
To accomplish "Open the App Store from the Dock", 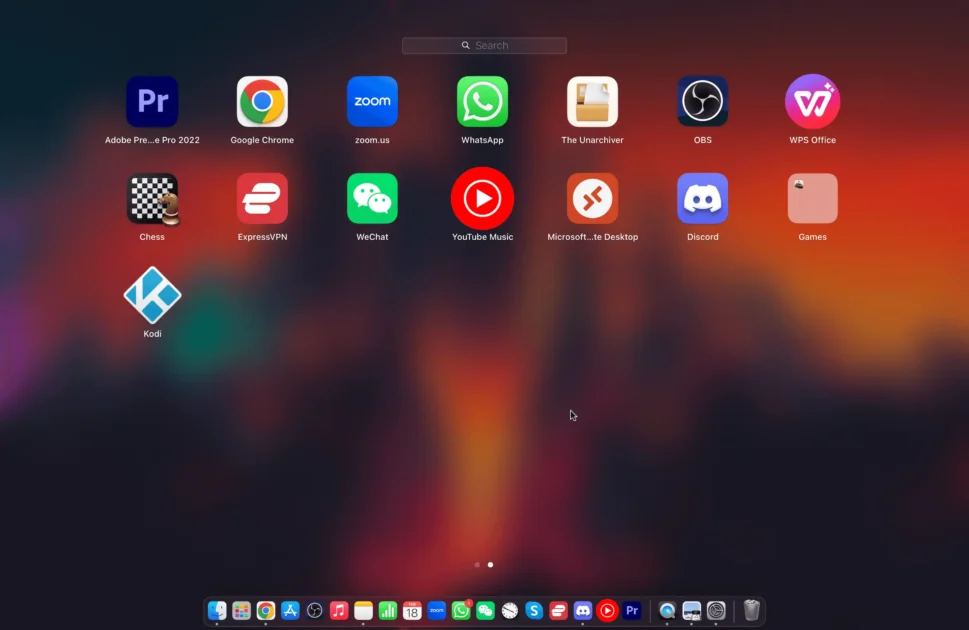I will (x=289, y=610).
